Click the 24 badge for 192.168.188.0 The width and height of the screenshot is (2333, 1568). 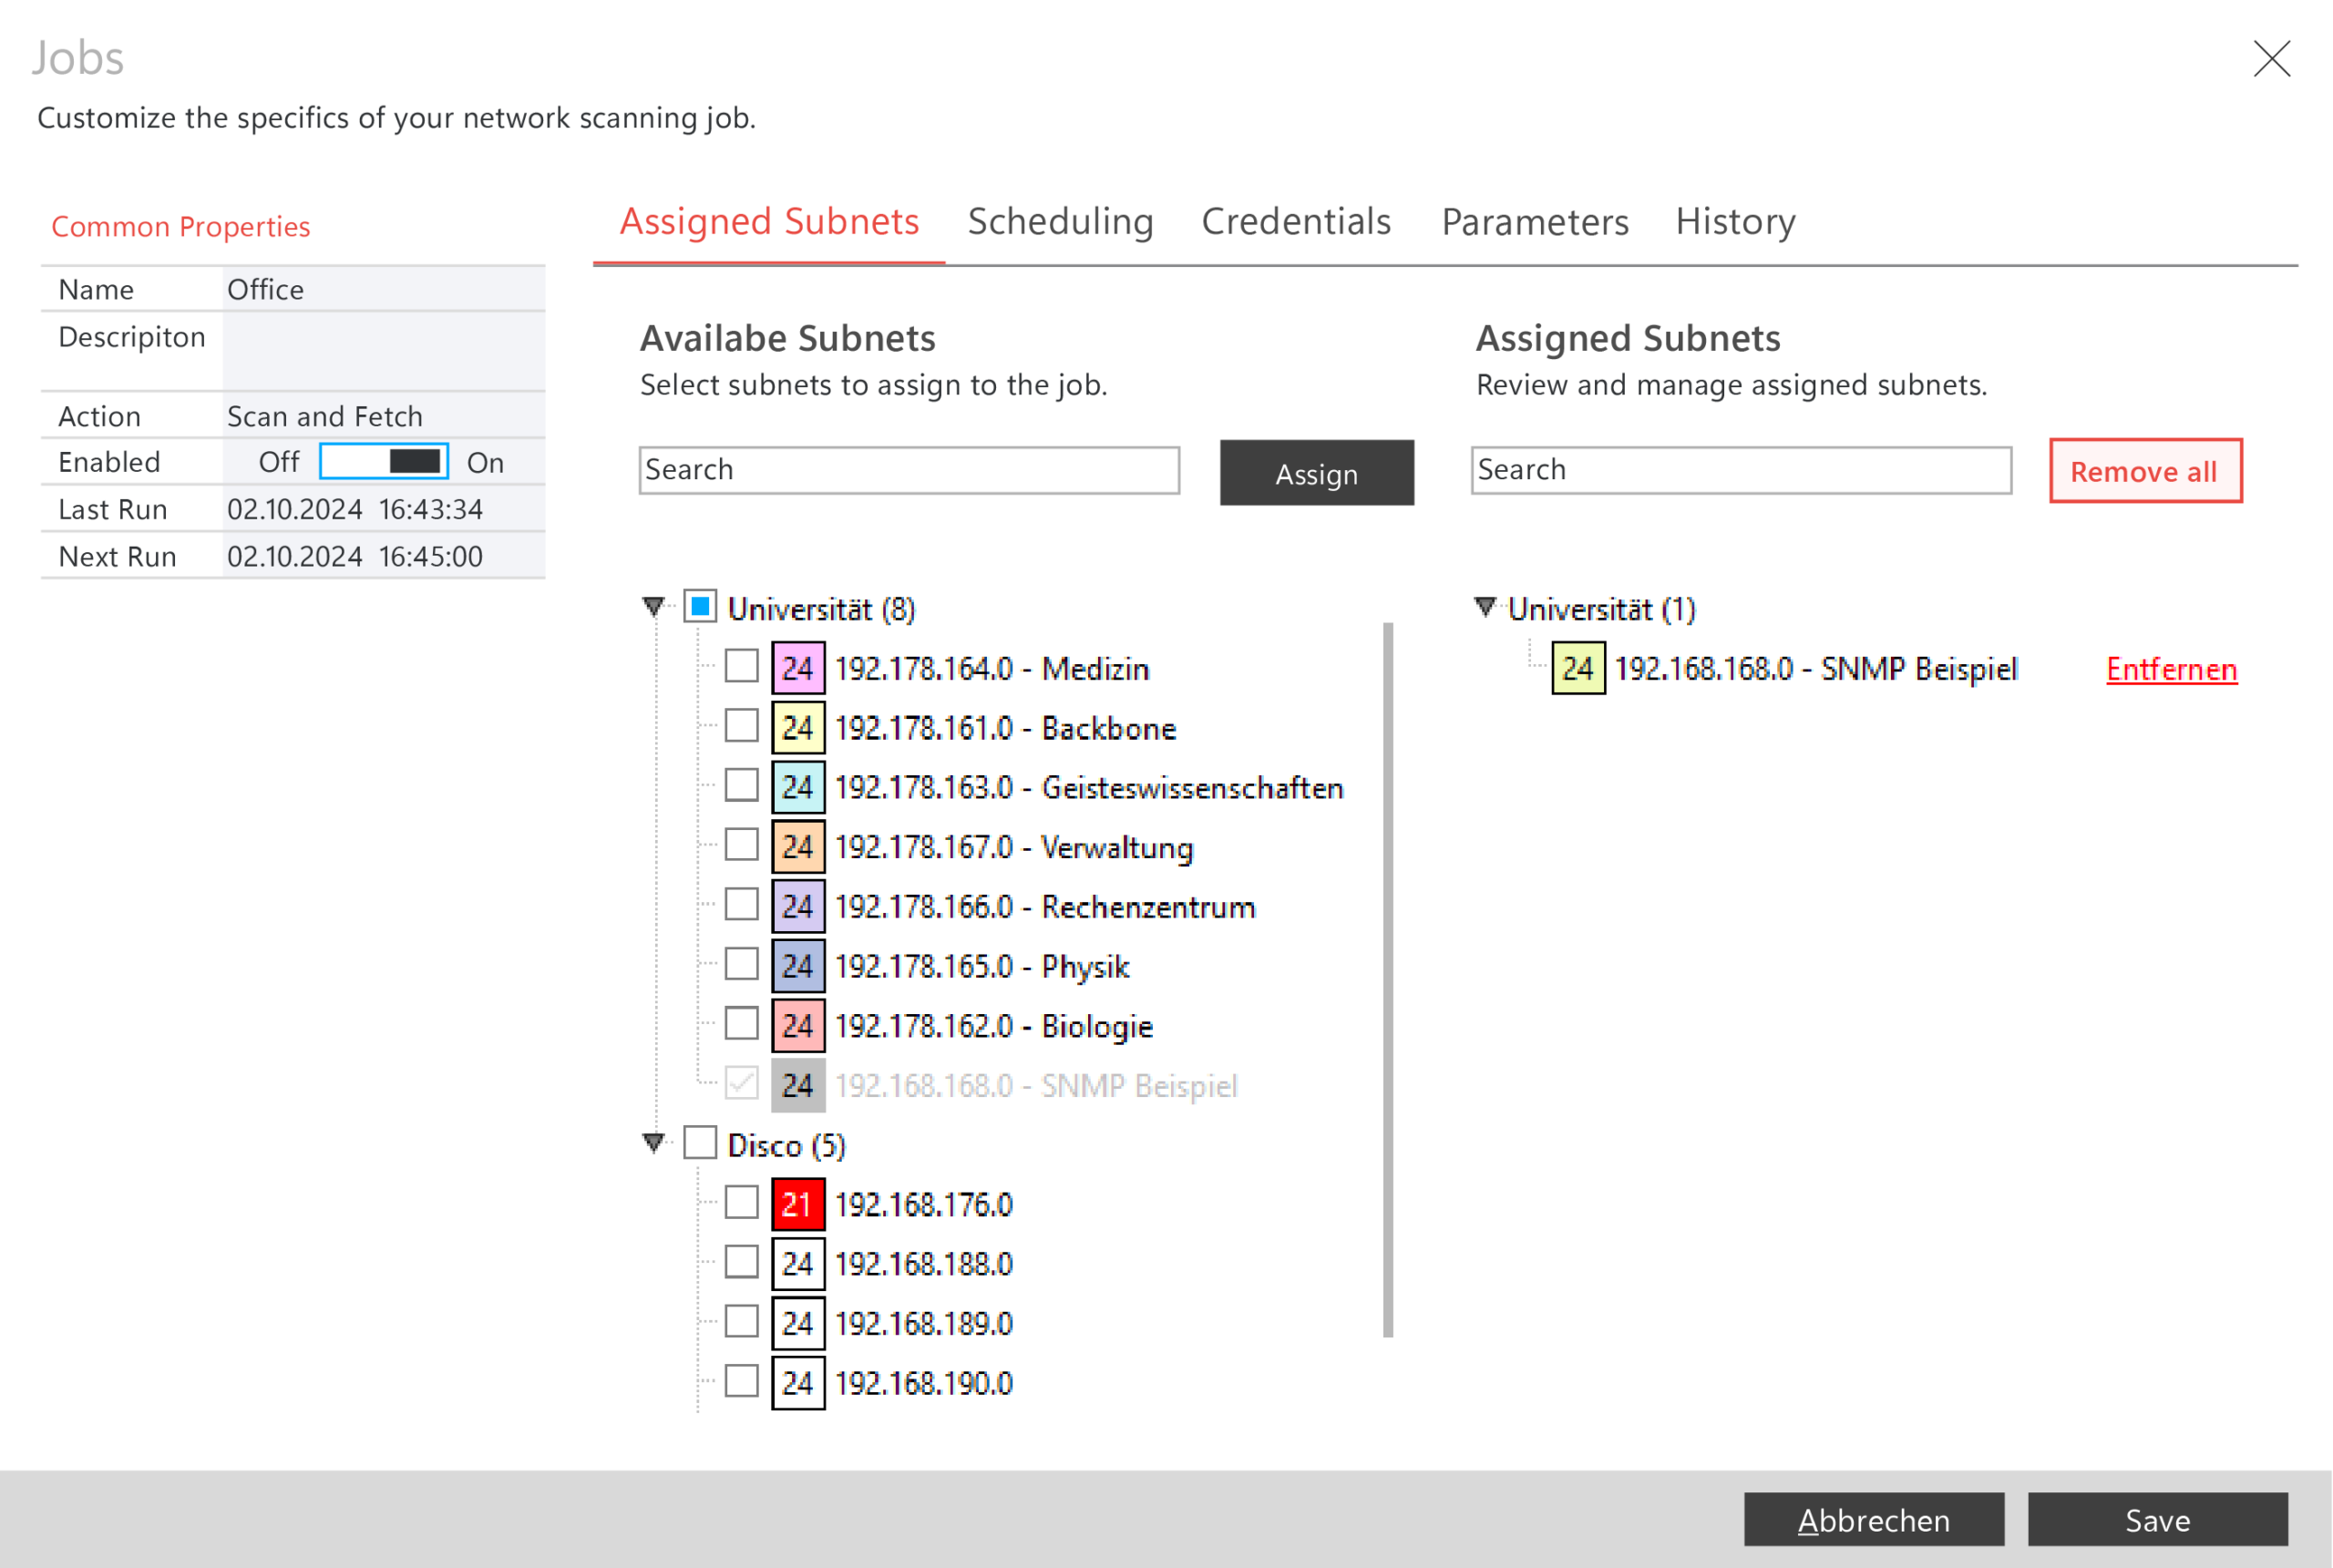(798, 1263)
